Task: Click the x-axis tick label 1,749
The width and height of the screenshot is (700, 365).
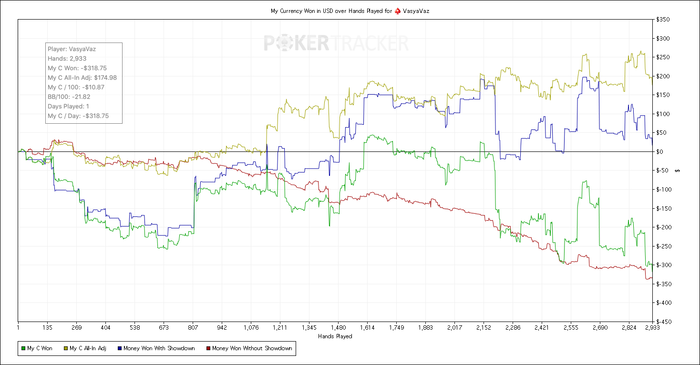Action: point(396,328)
